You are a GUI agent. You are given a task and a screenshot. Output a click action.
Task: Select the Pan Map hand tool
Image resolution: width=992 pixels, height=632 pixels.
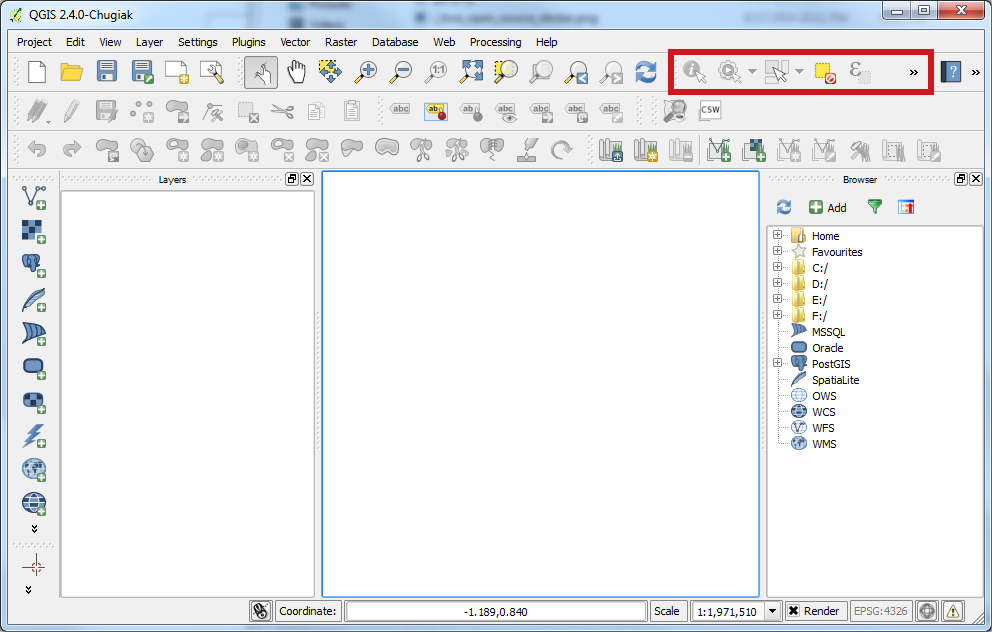point(296,71)
